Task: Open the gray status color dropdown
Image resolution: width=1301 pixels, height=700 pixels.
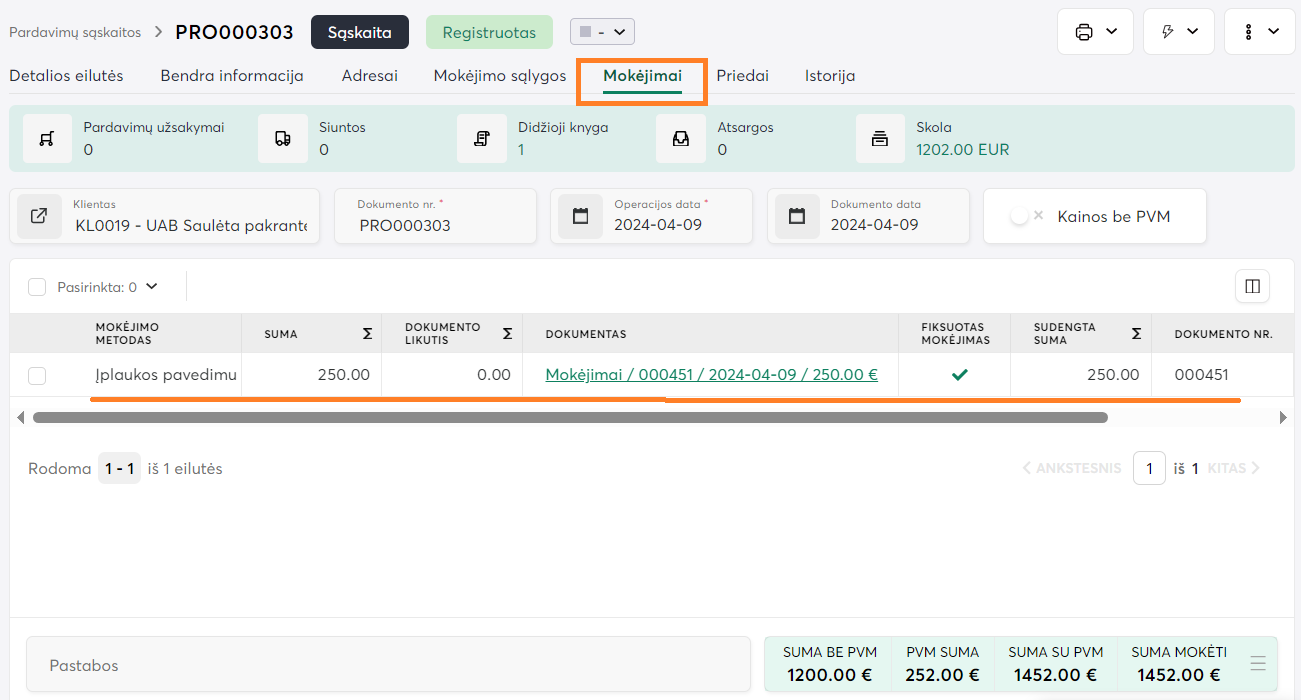Action: (602, 32)
